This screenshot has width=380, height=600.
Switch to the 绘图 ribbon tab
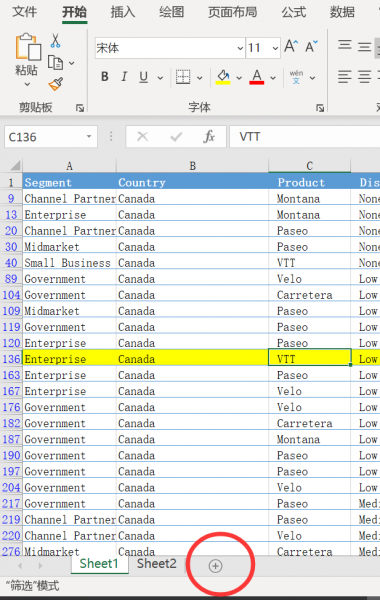(x=171, y=12)
